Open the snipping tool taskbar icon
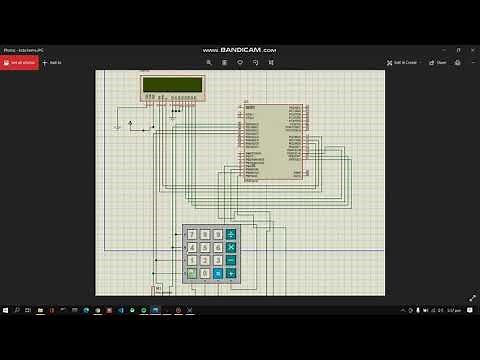Image resolution: width=480 pixels, height=360 pixels. click(190, 310)
